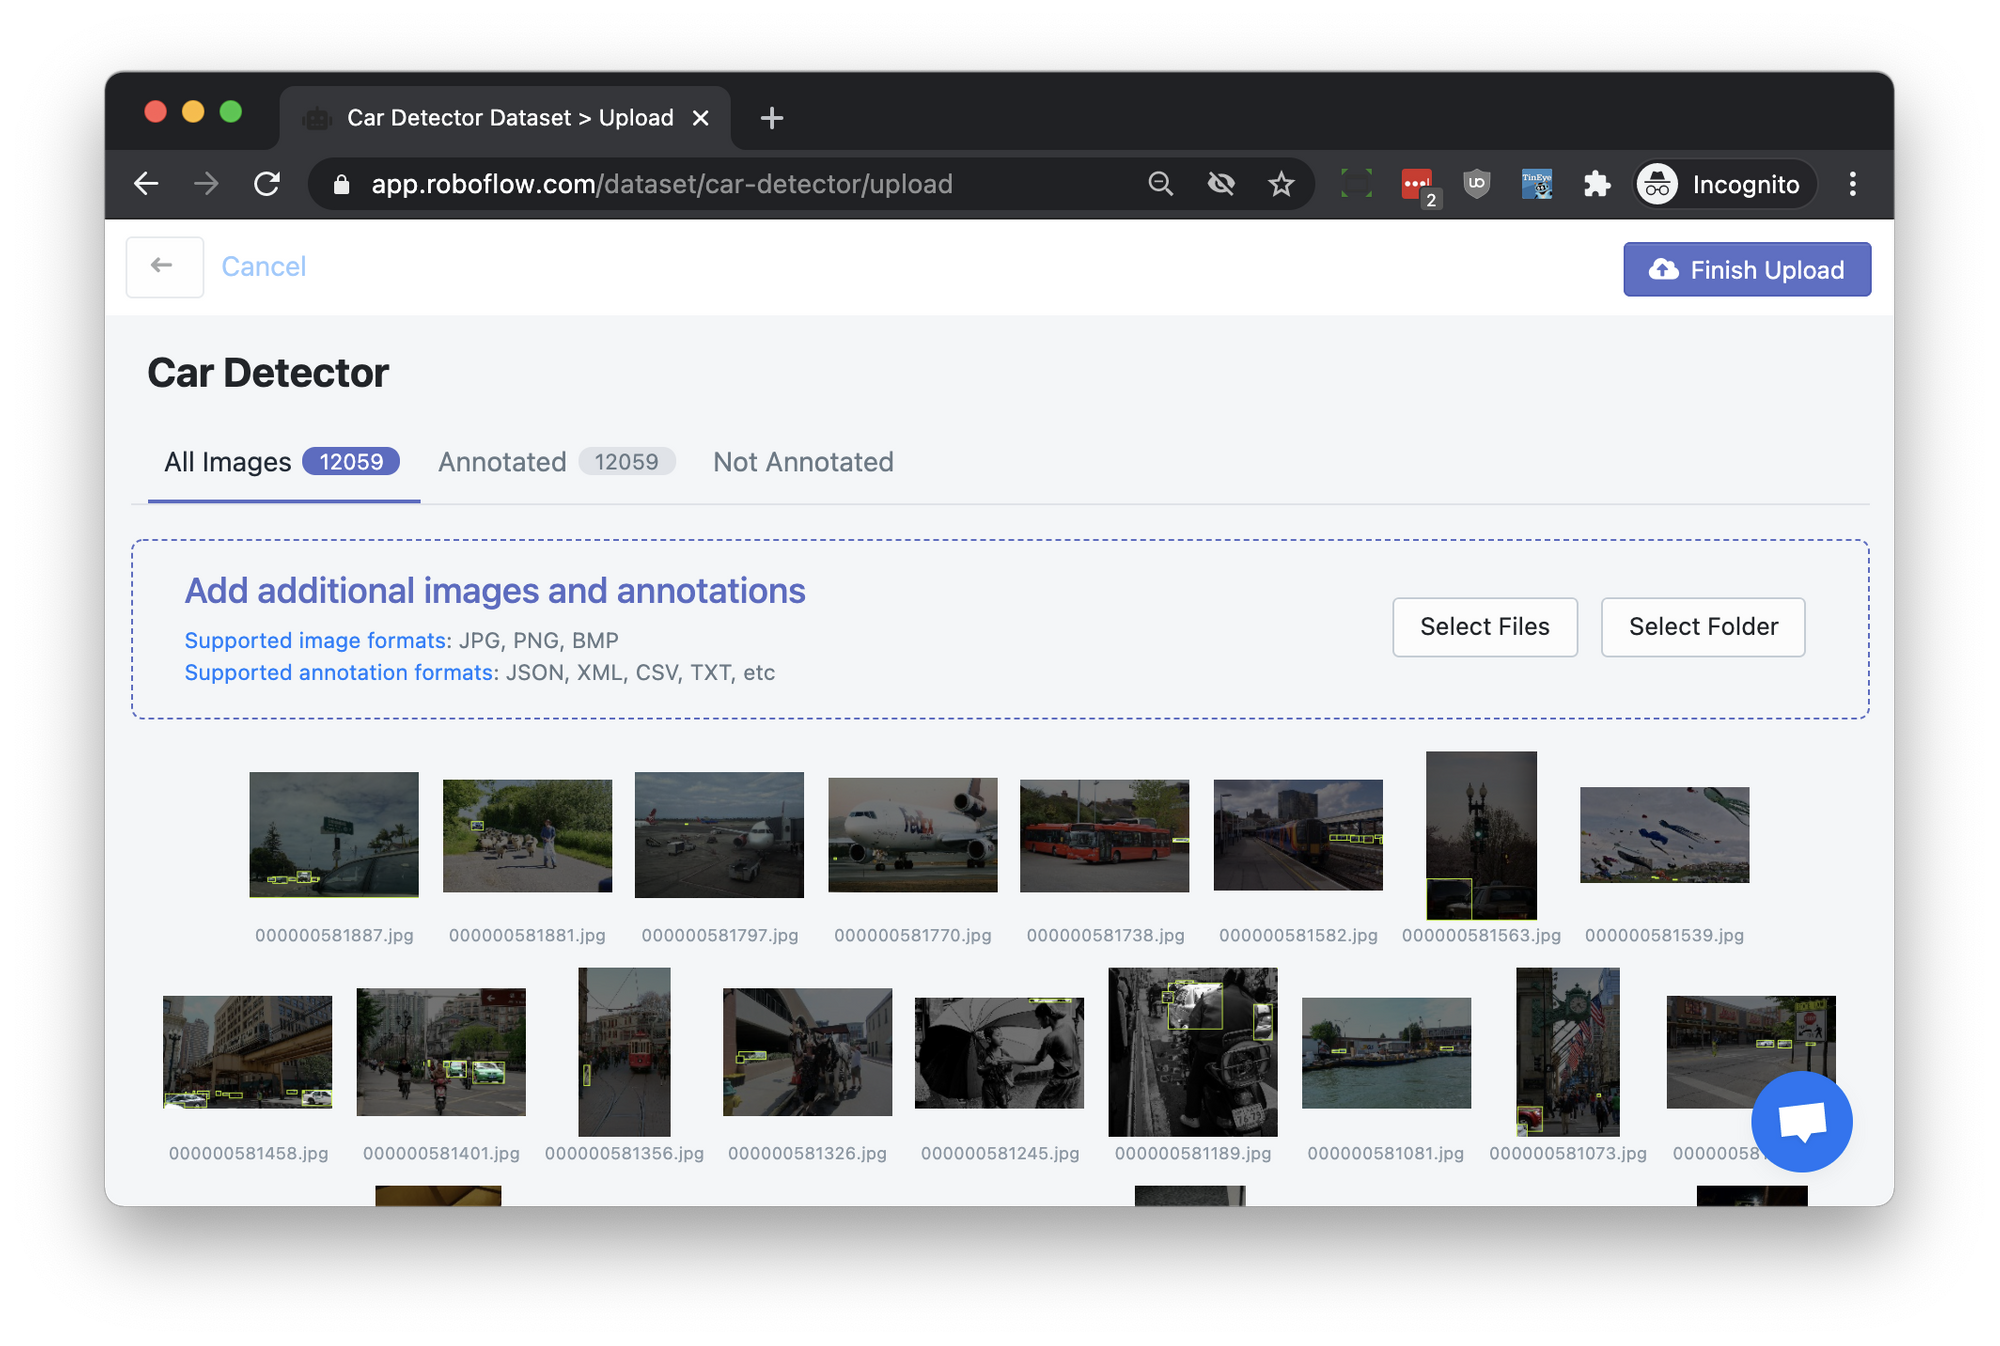Click the back arrow button beside Cancel
Screen dimensions: 2000x1346
pyautogui.click(x=164, y=266)
